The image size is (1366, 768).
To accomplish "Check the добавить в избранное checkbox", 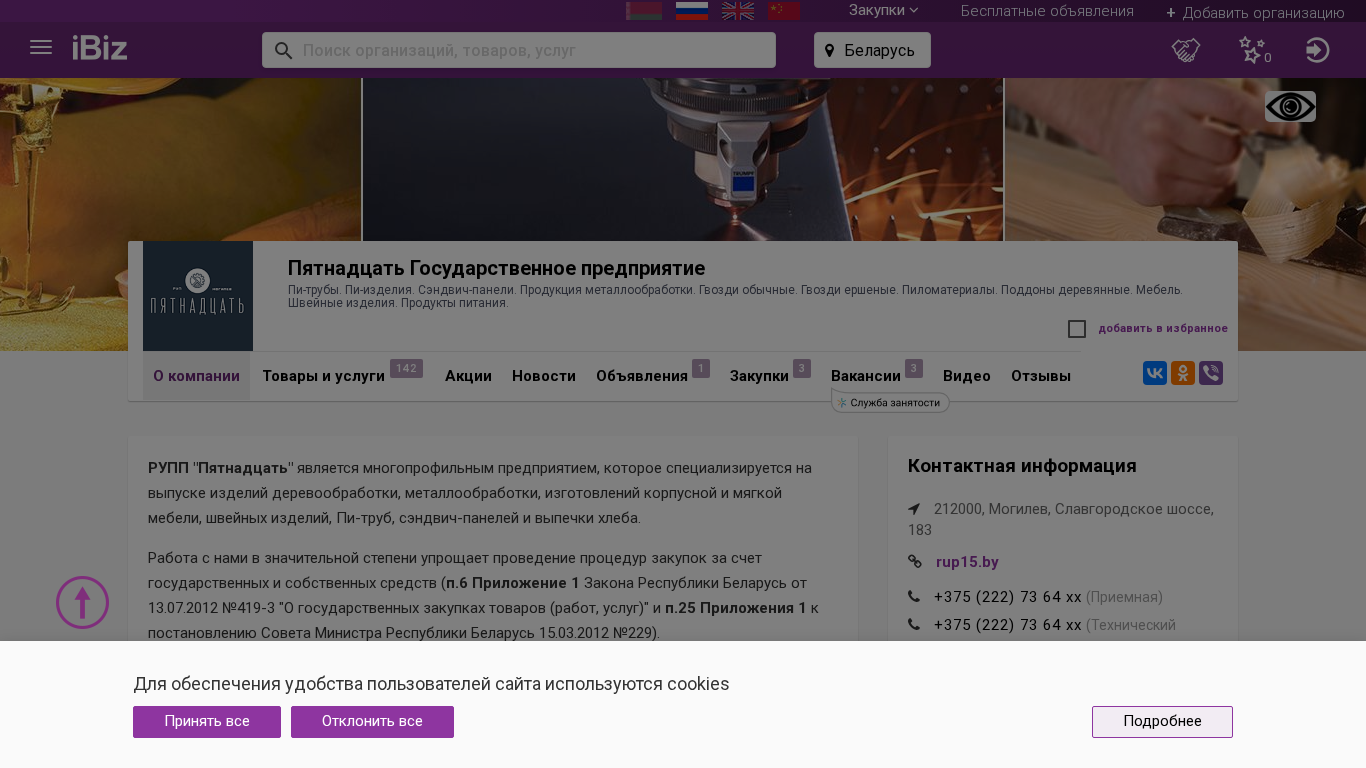I will point(1077,329).
